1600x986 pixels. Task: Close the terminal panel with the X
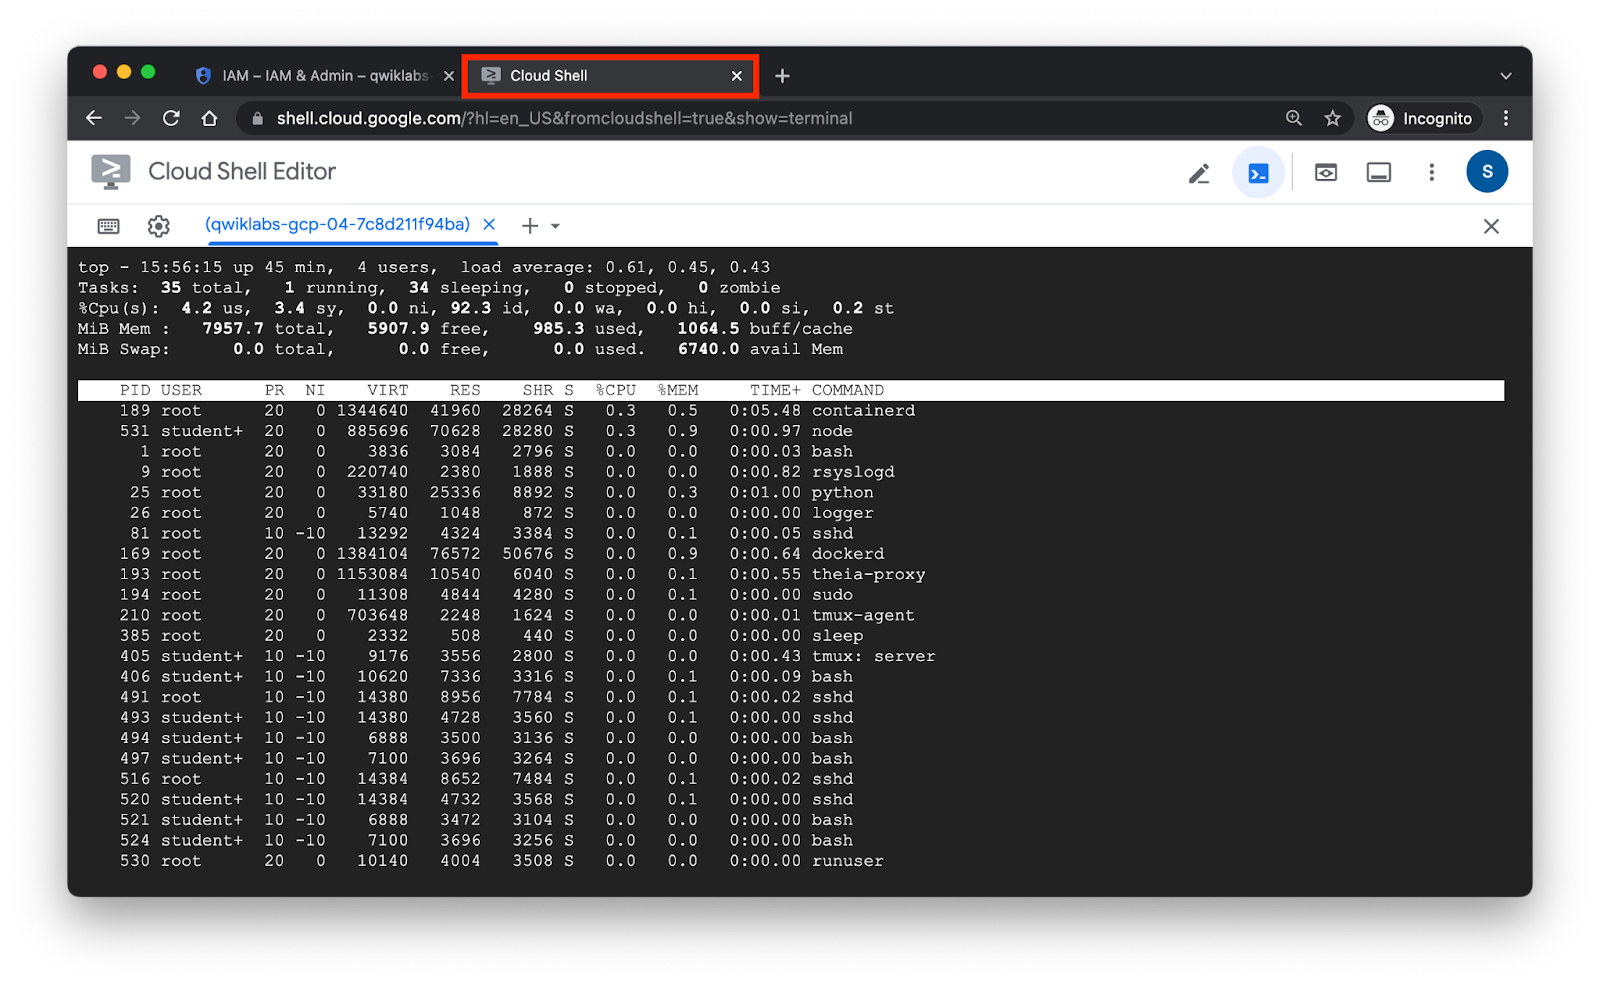(1490, 226)
